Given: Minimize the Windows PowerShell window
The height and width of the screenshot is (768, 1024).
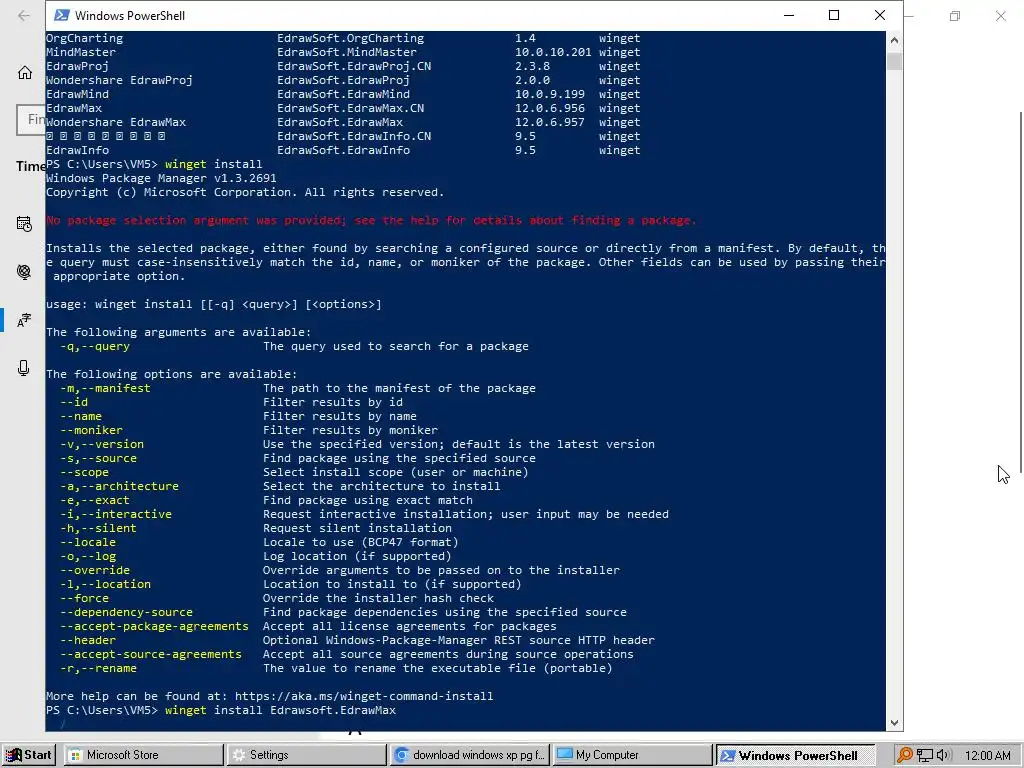Looking at the screenshot, I should [x=789, y=15].
